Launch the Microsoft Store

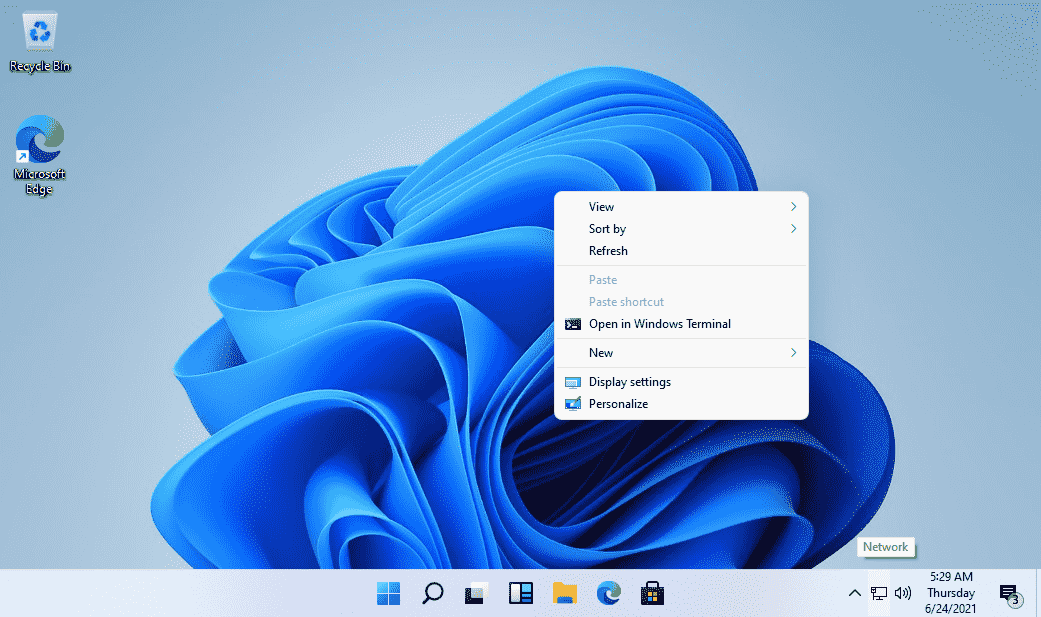[x=652, y=593]
